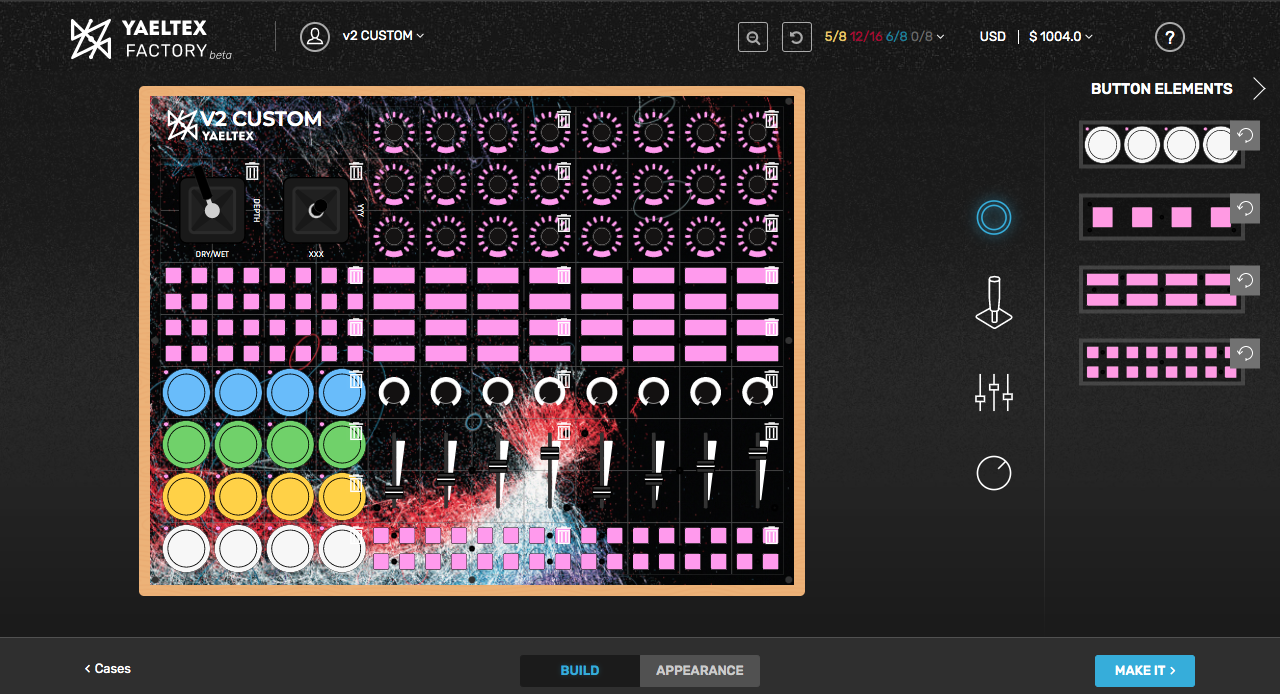Open the v2 CUSTOM dropdown
This screenshot has height=694, width=1280.
pyautogui.click(x=383, y=36)
